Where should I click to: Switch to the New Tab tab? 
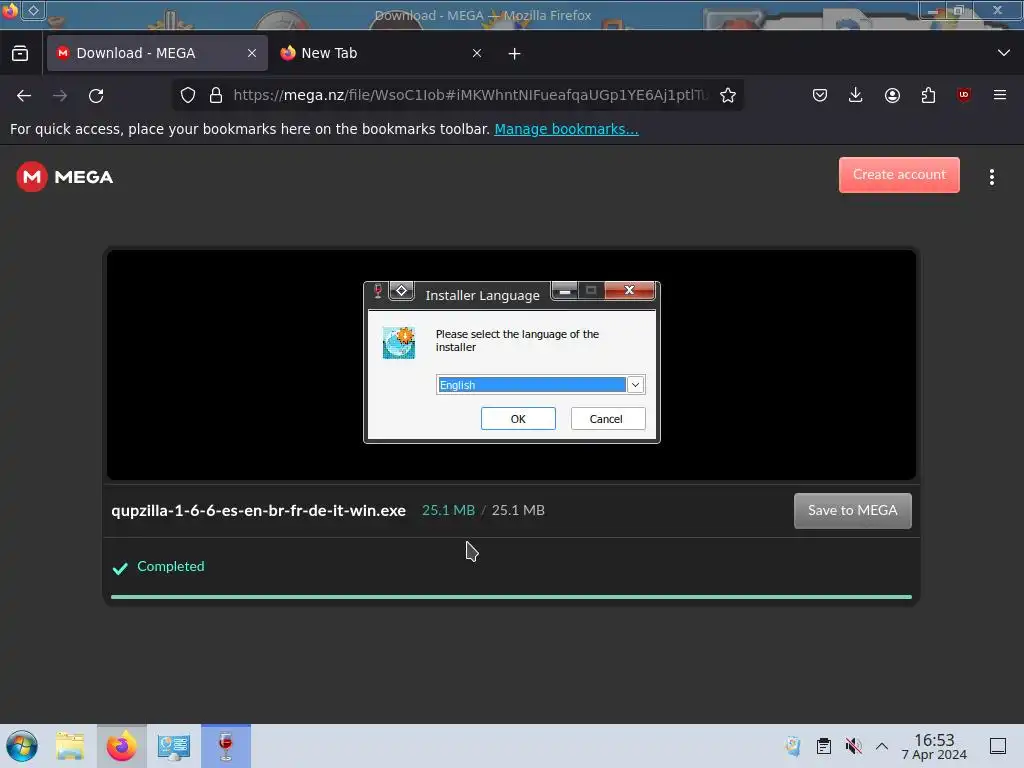382,53
